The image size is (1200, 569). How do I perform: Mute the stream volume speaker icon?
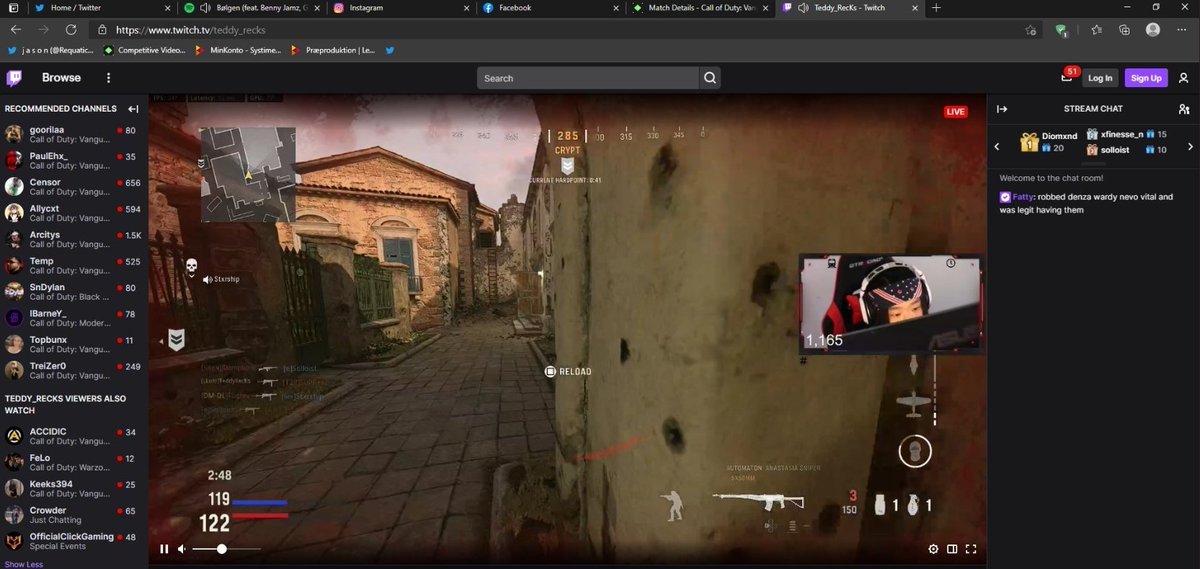[x=181, y=549]
